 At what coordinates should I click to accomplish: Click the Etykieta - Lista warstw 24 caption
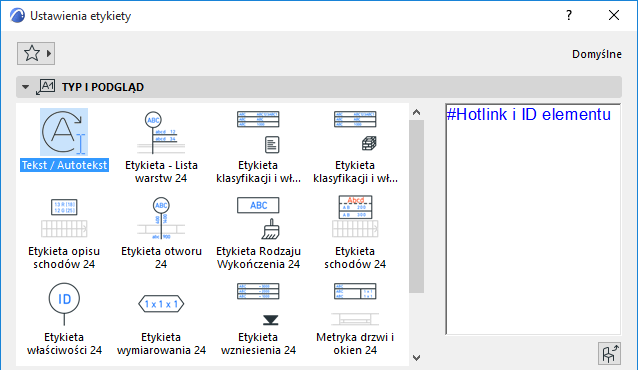pyautogui.click(x=161, y=171)
